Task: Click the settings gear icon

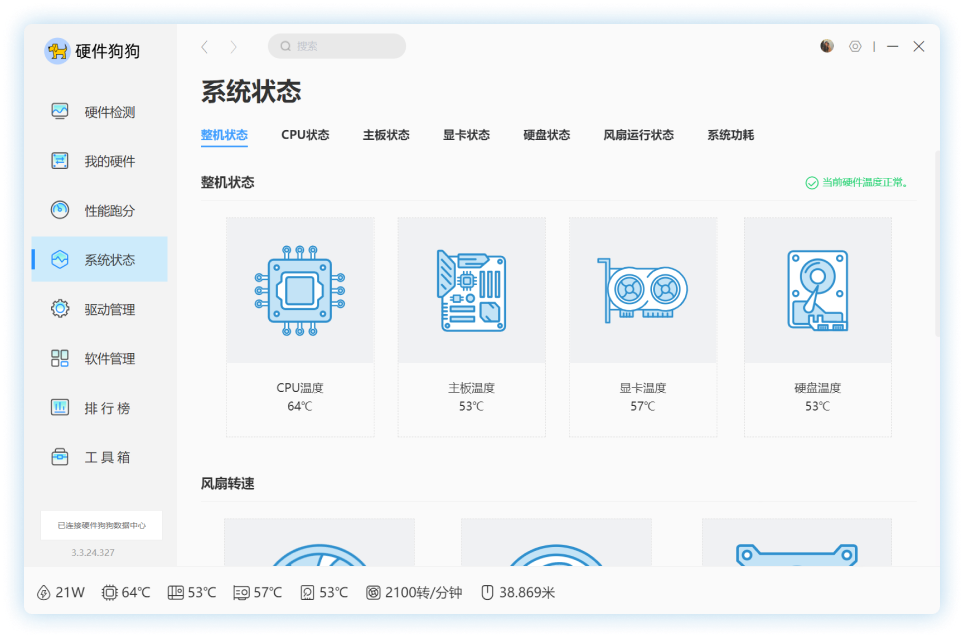Action: coord(855,46)
